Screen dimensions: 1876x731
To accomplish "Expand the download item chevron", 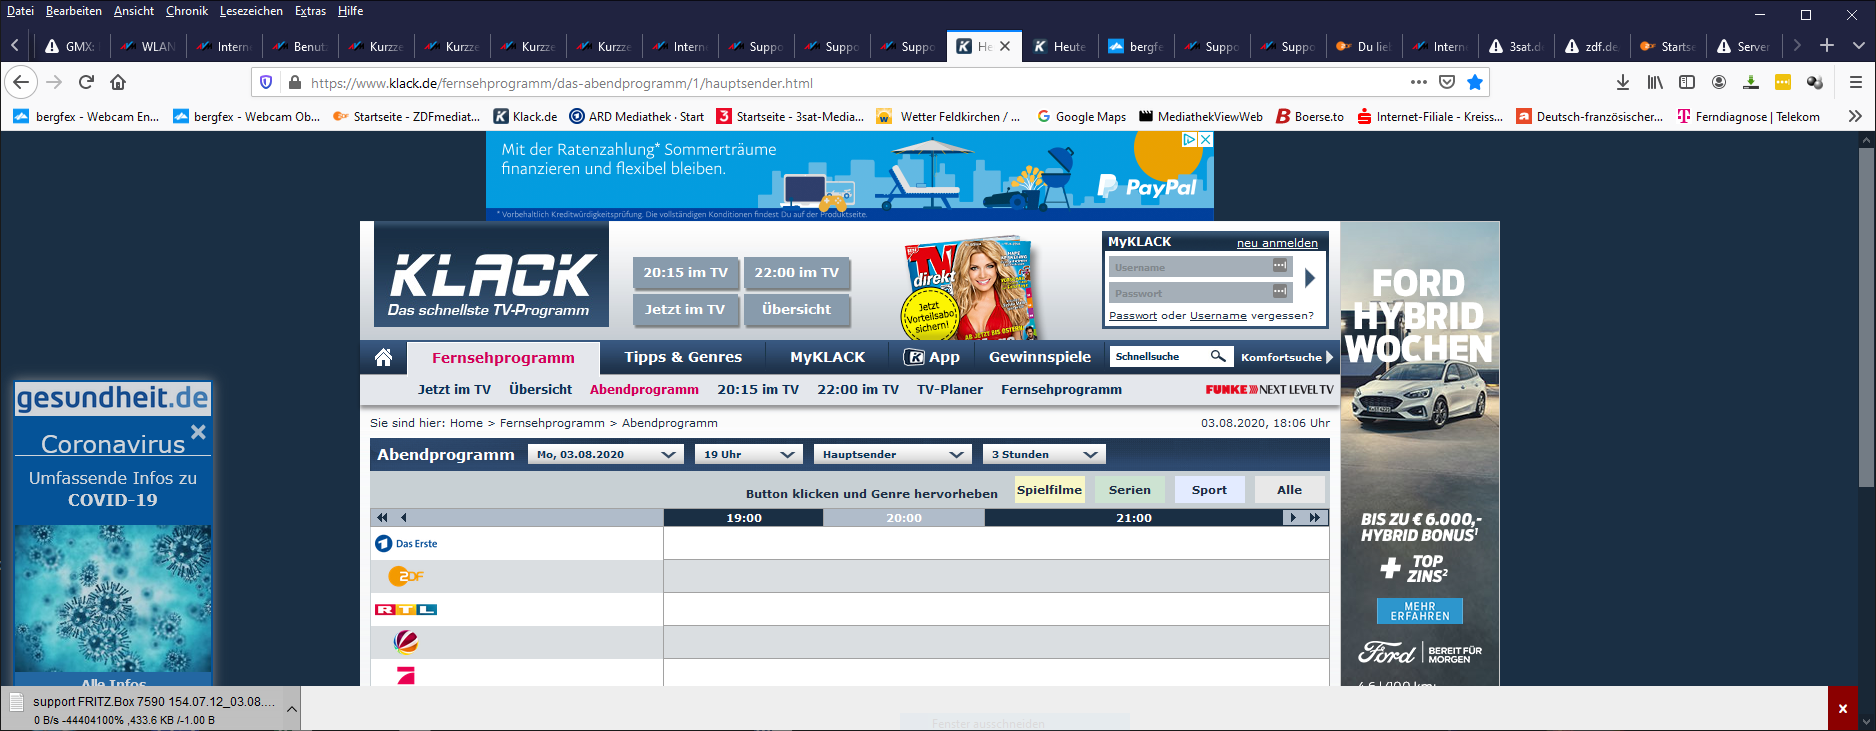I will (292, 709).
